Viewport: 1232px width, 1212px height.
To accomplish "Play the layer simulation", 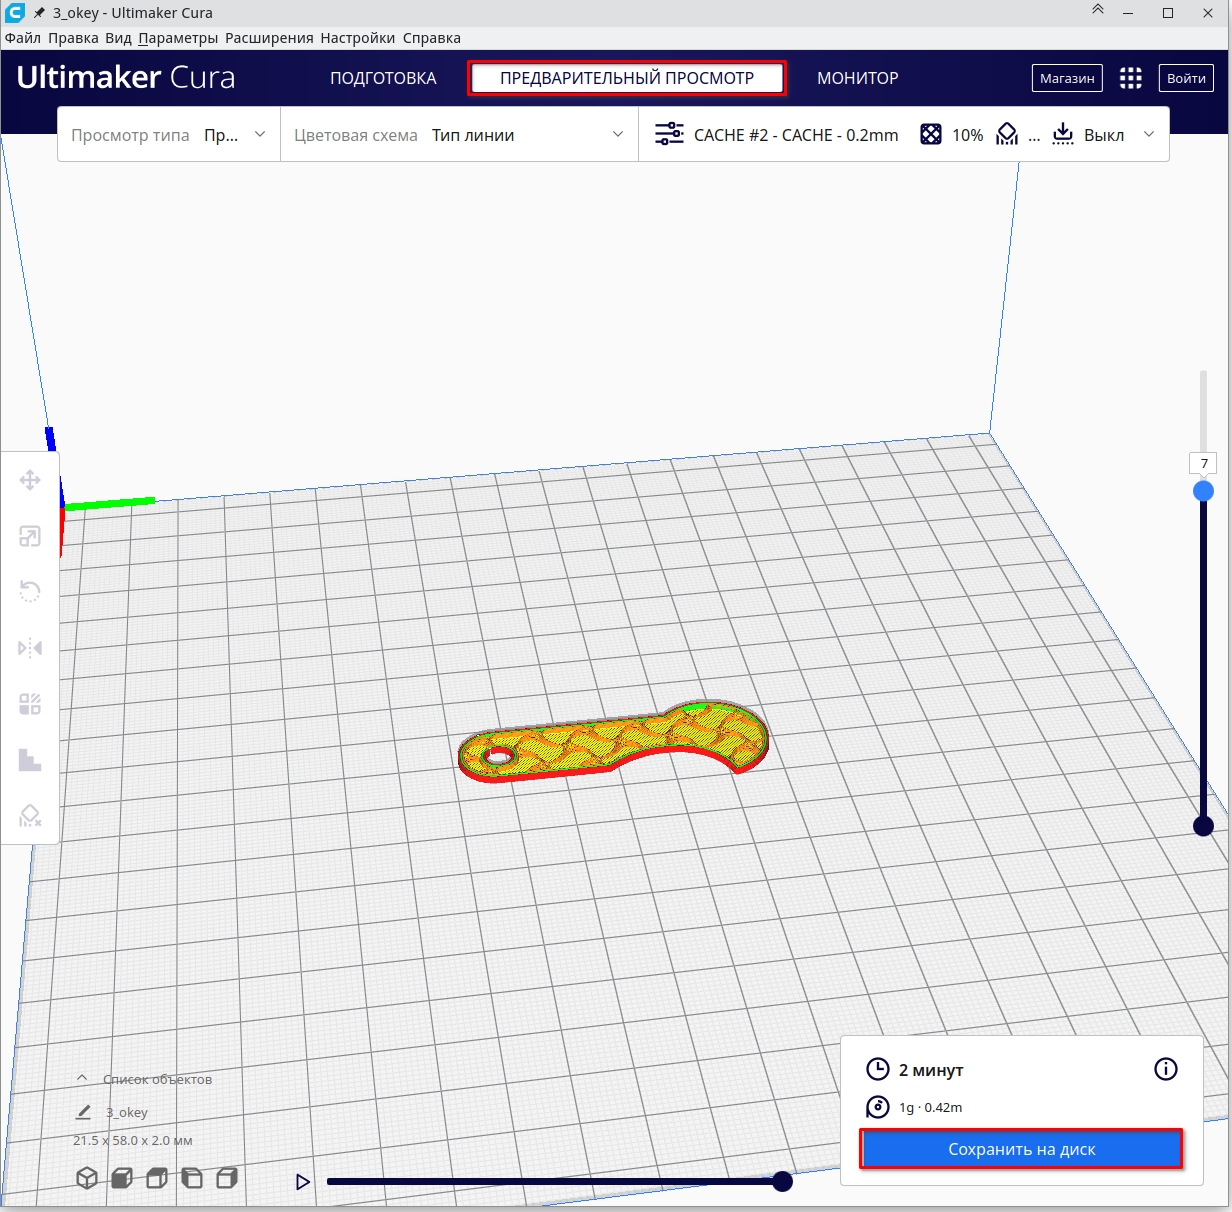I will pyautogui.click(x=303, y=1182).
